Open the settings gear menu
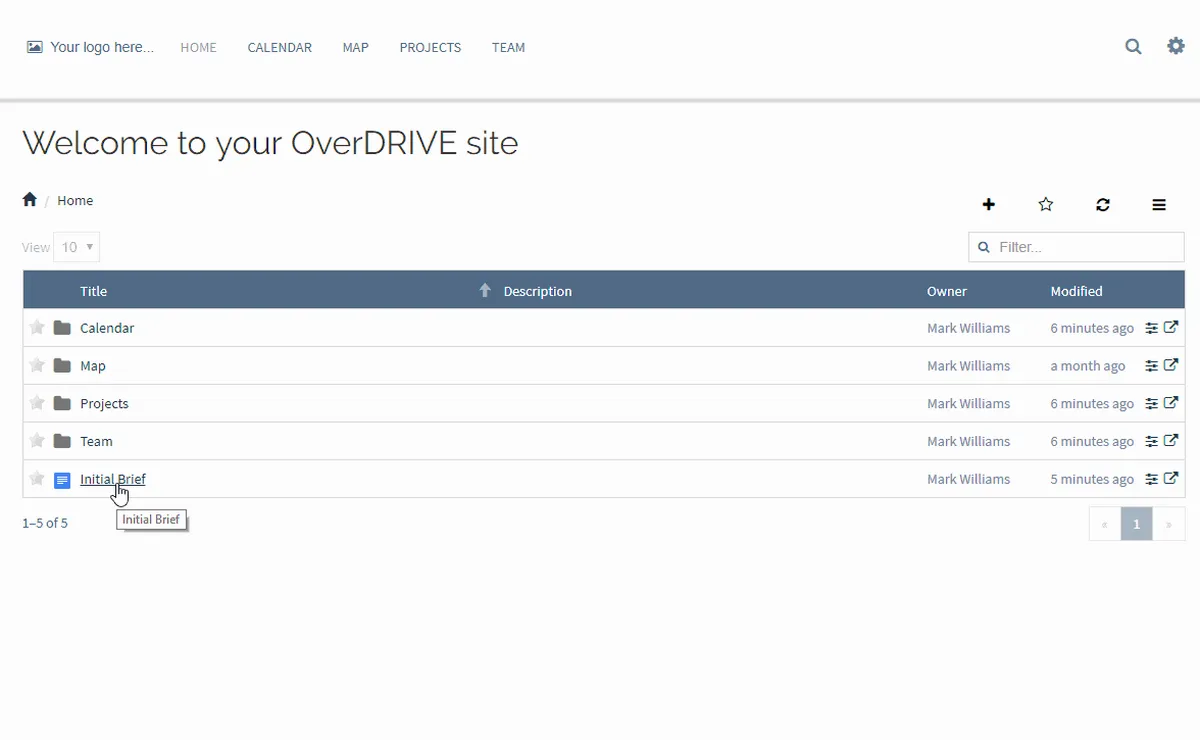Image resolution: width=1200 pixels, height=740 pixels. click(1176, 46)
